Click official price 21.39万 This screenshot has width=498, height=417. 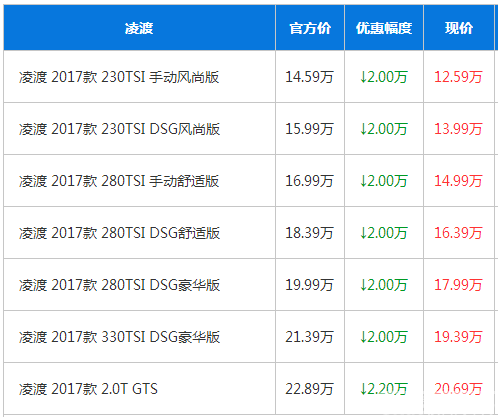click(309, 337)
